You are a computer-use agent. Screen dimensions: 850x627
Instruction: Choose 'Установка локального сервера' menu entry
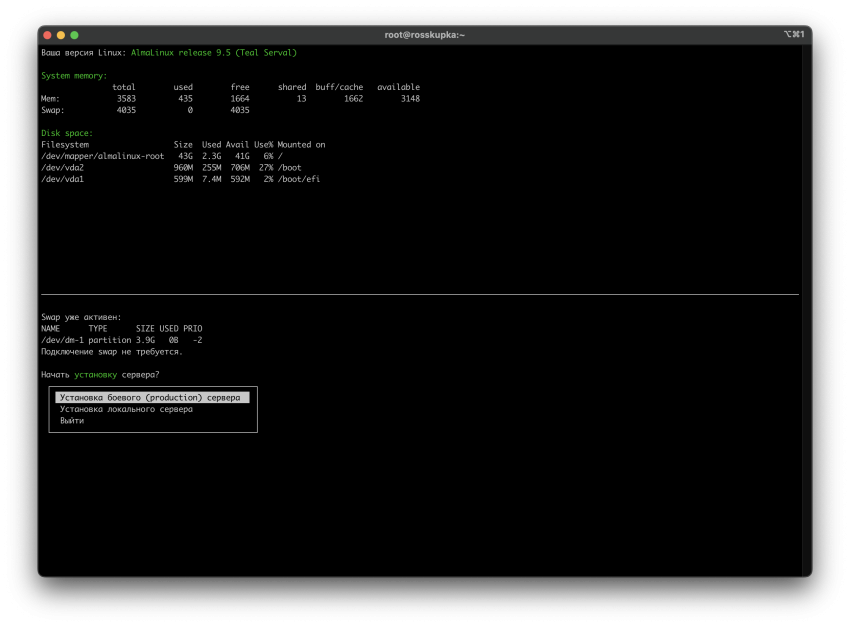click(126, 409)
